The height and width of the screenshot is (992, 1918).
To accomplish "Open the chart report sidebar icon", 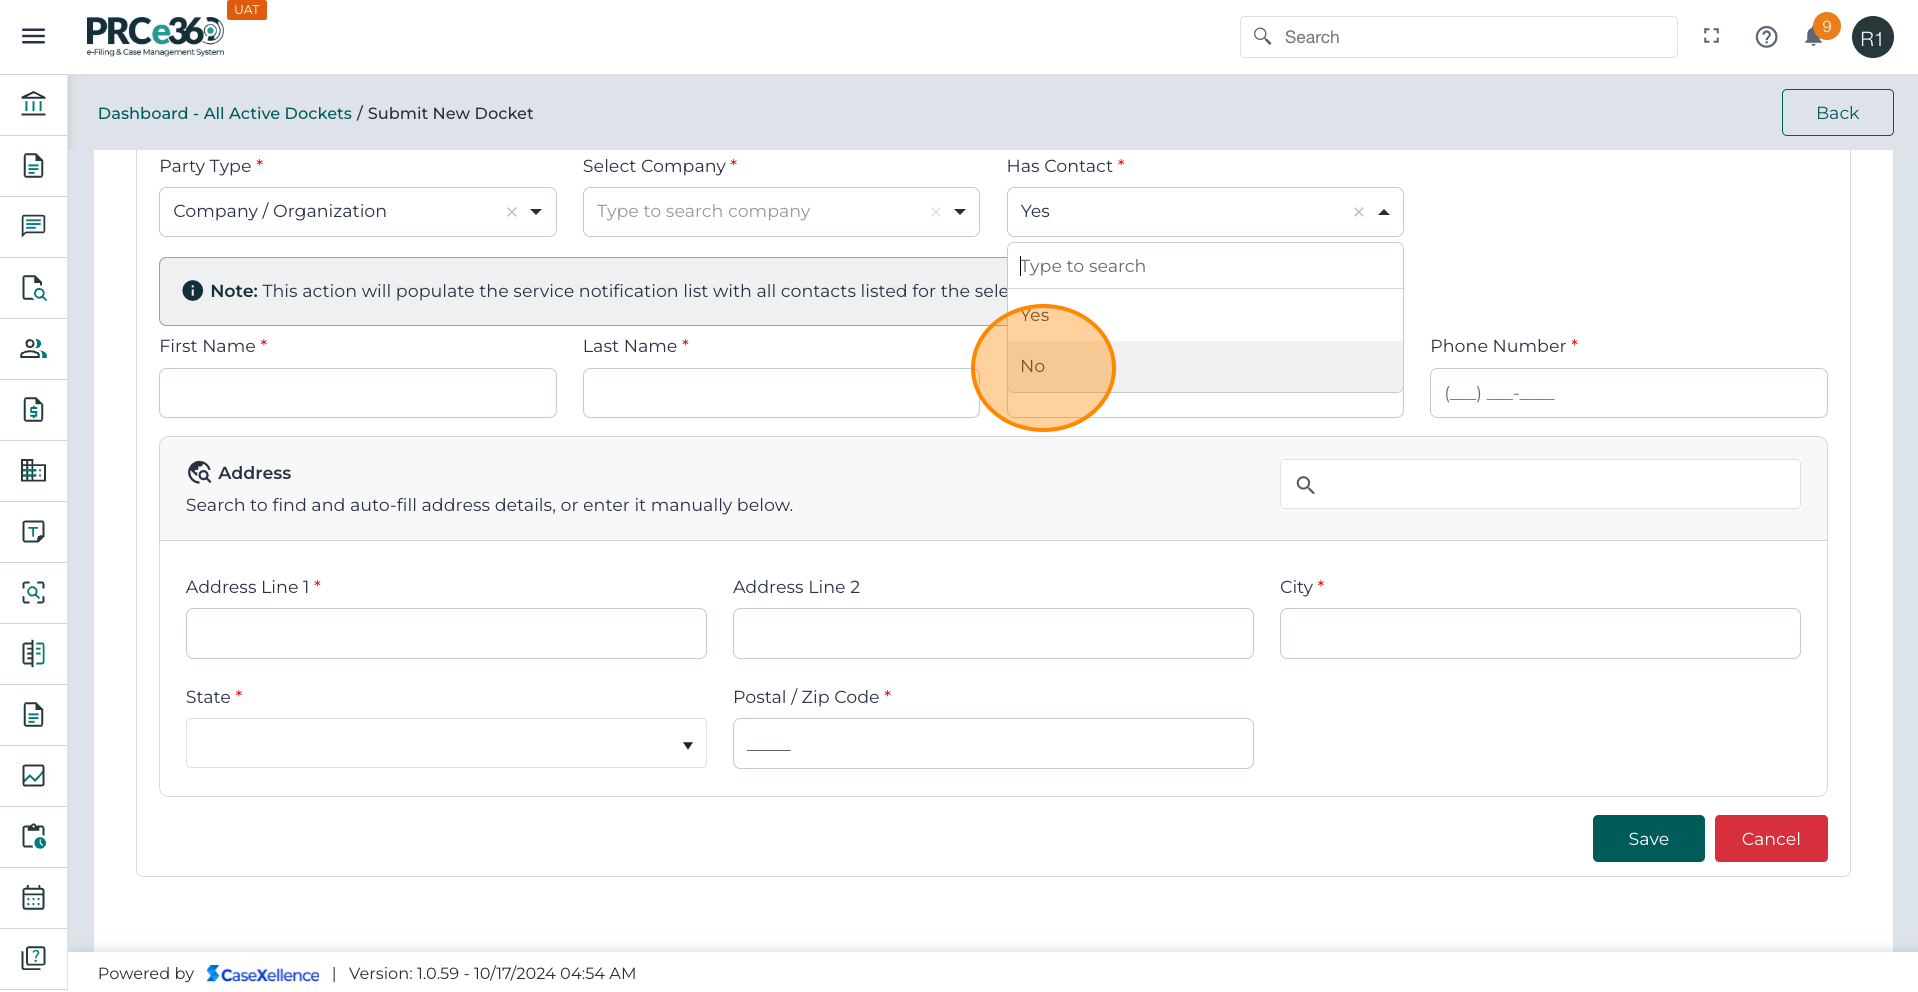I will pos(33,776).
